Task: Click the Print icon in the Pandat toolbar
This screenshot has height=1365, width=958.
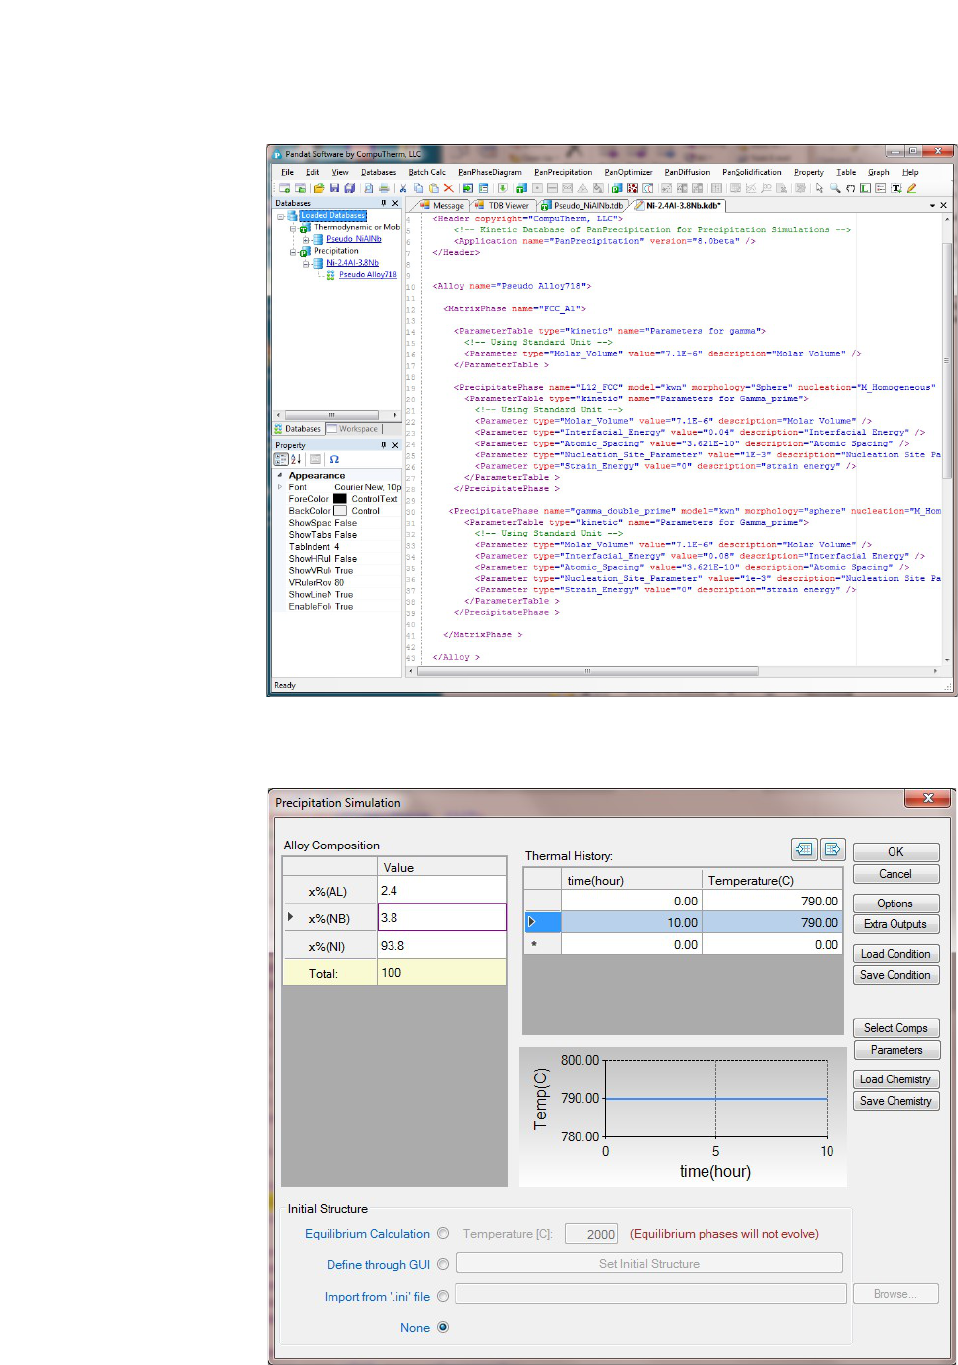Action: 384,188
